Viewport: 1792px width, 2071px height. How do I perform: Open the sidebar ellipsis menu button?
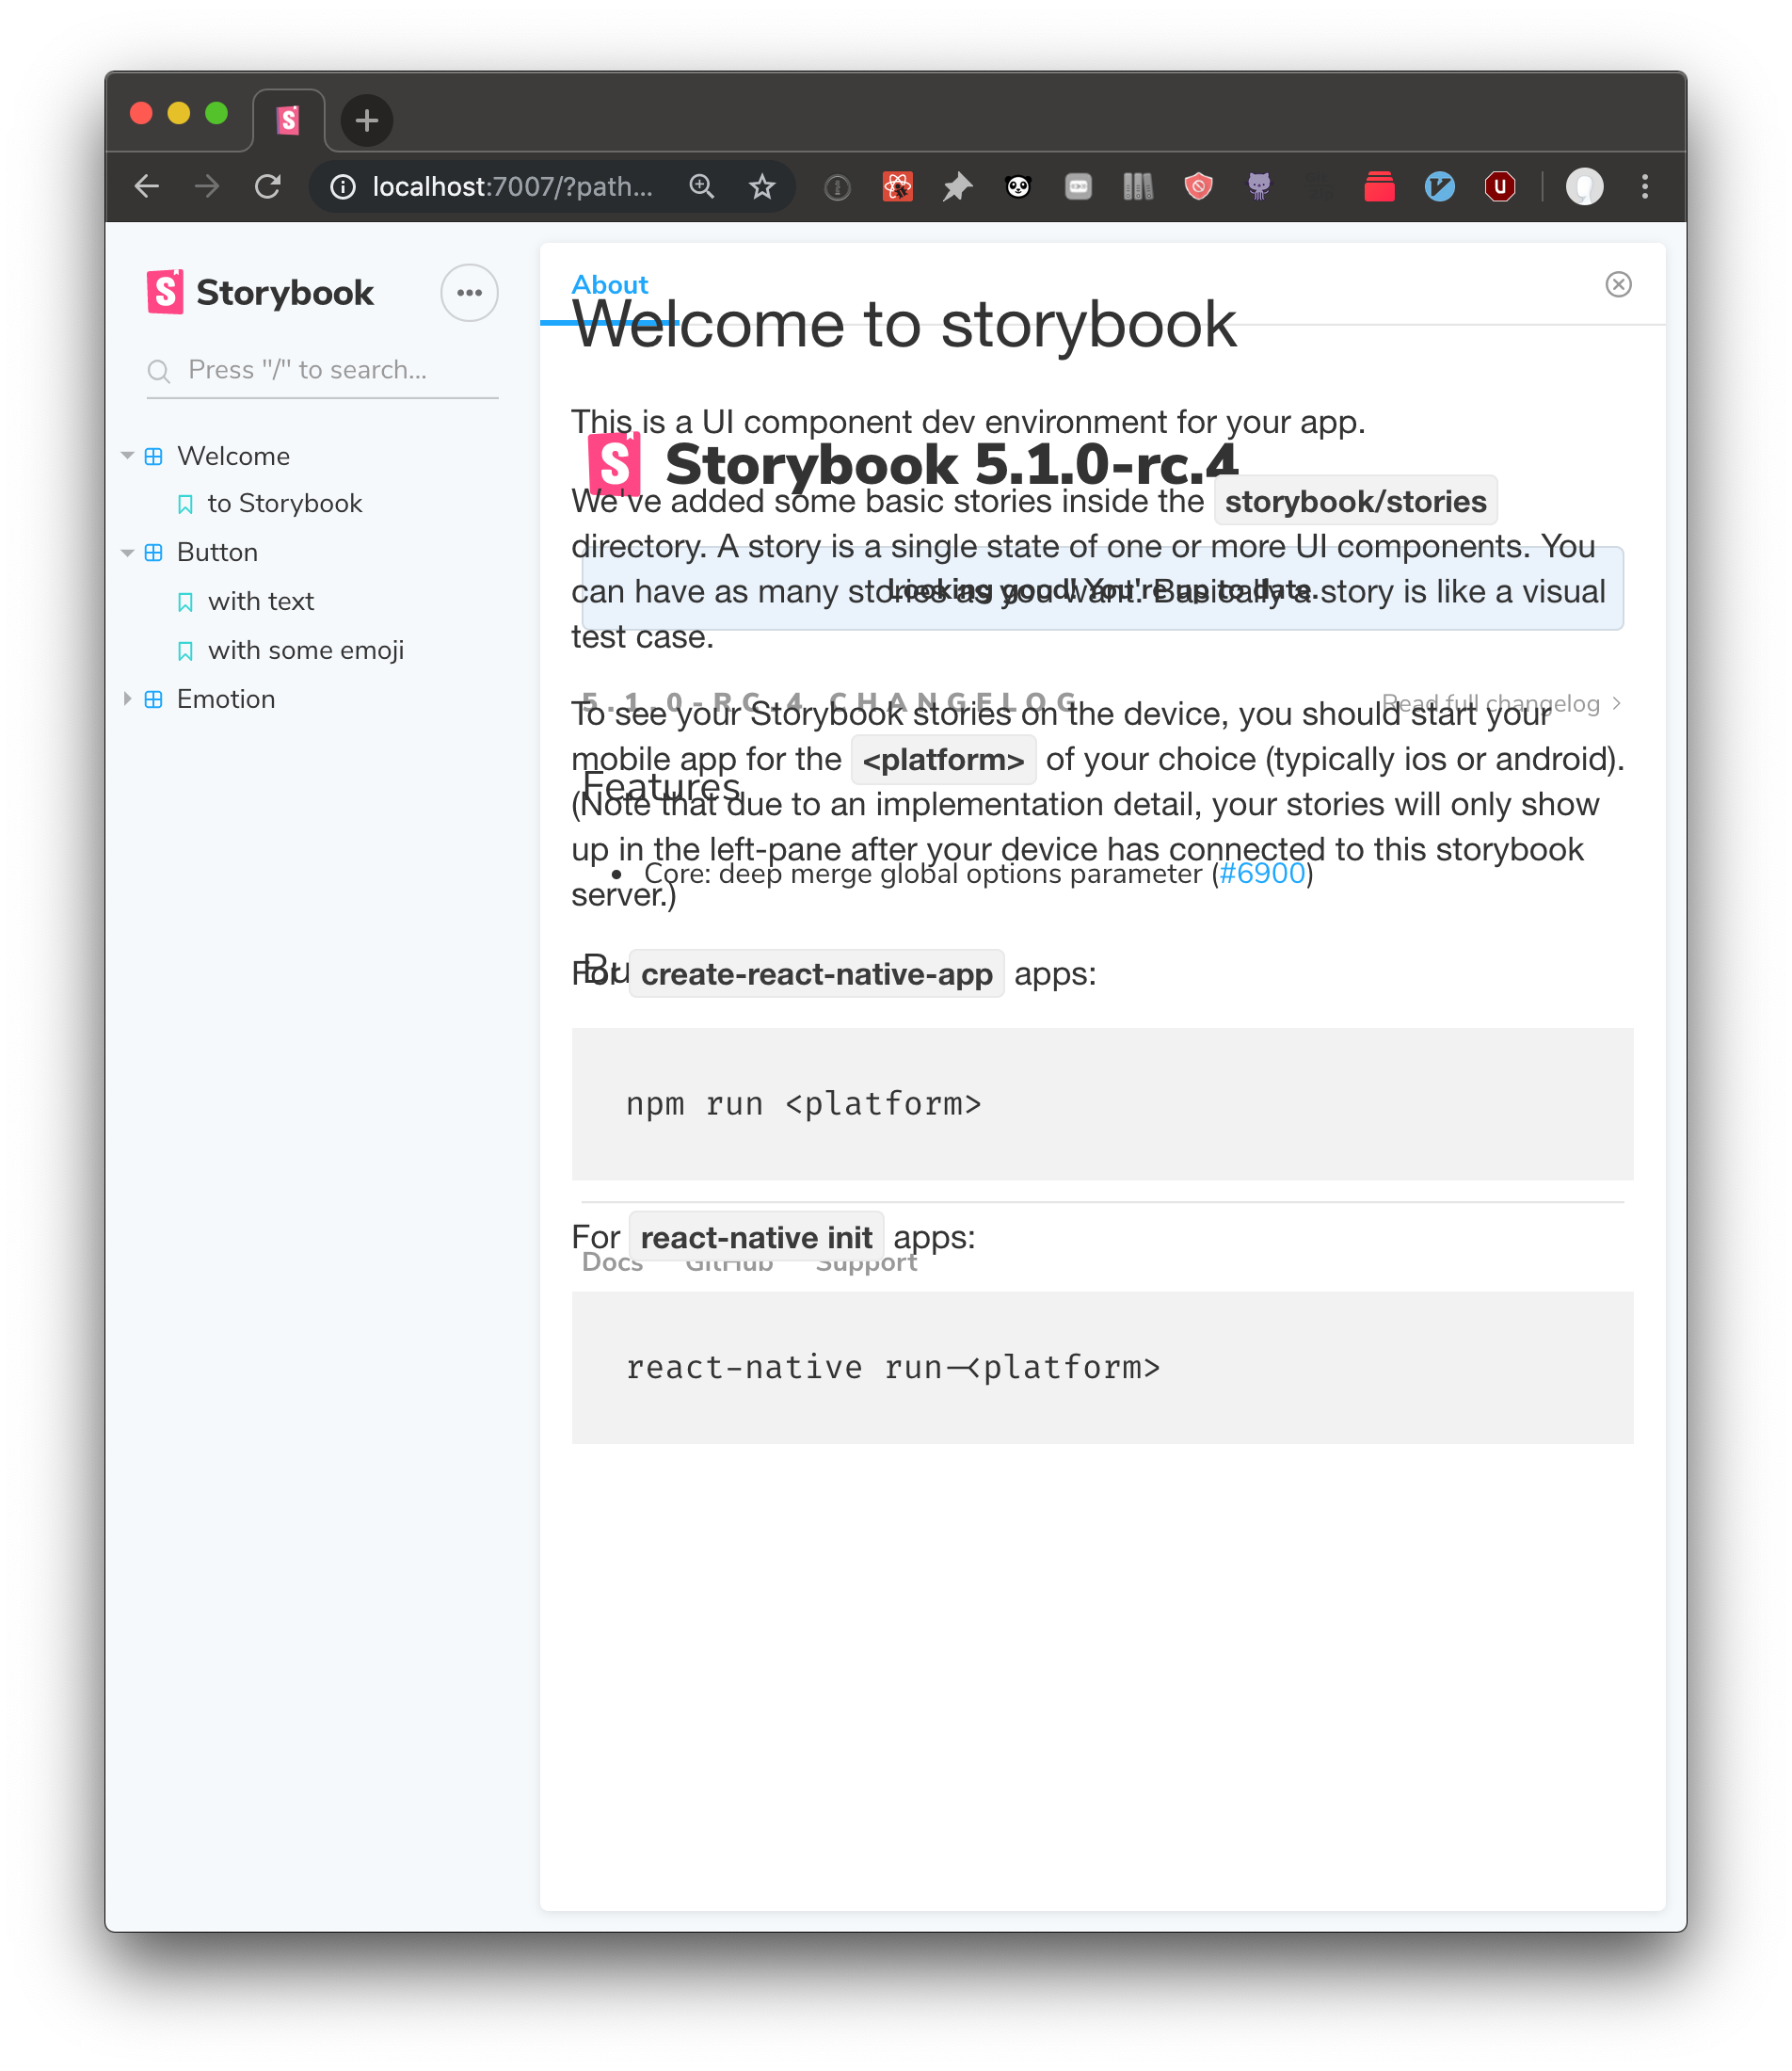(469, 293)
